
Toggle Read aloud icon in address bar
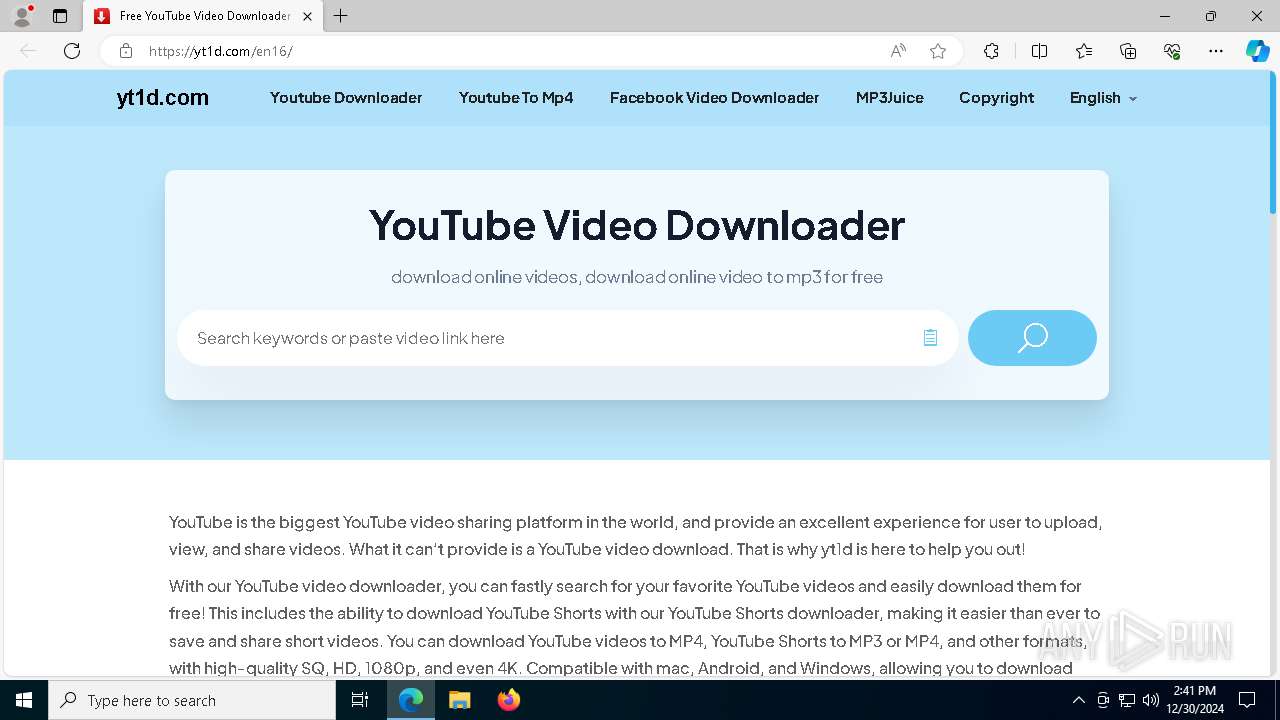point(898,51)
